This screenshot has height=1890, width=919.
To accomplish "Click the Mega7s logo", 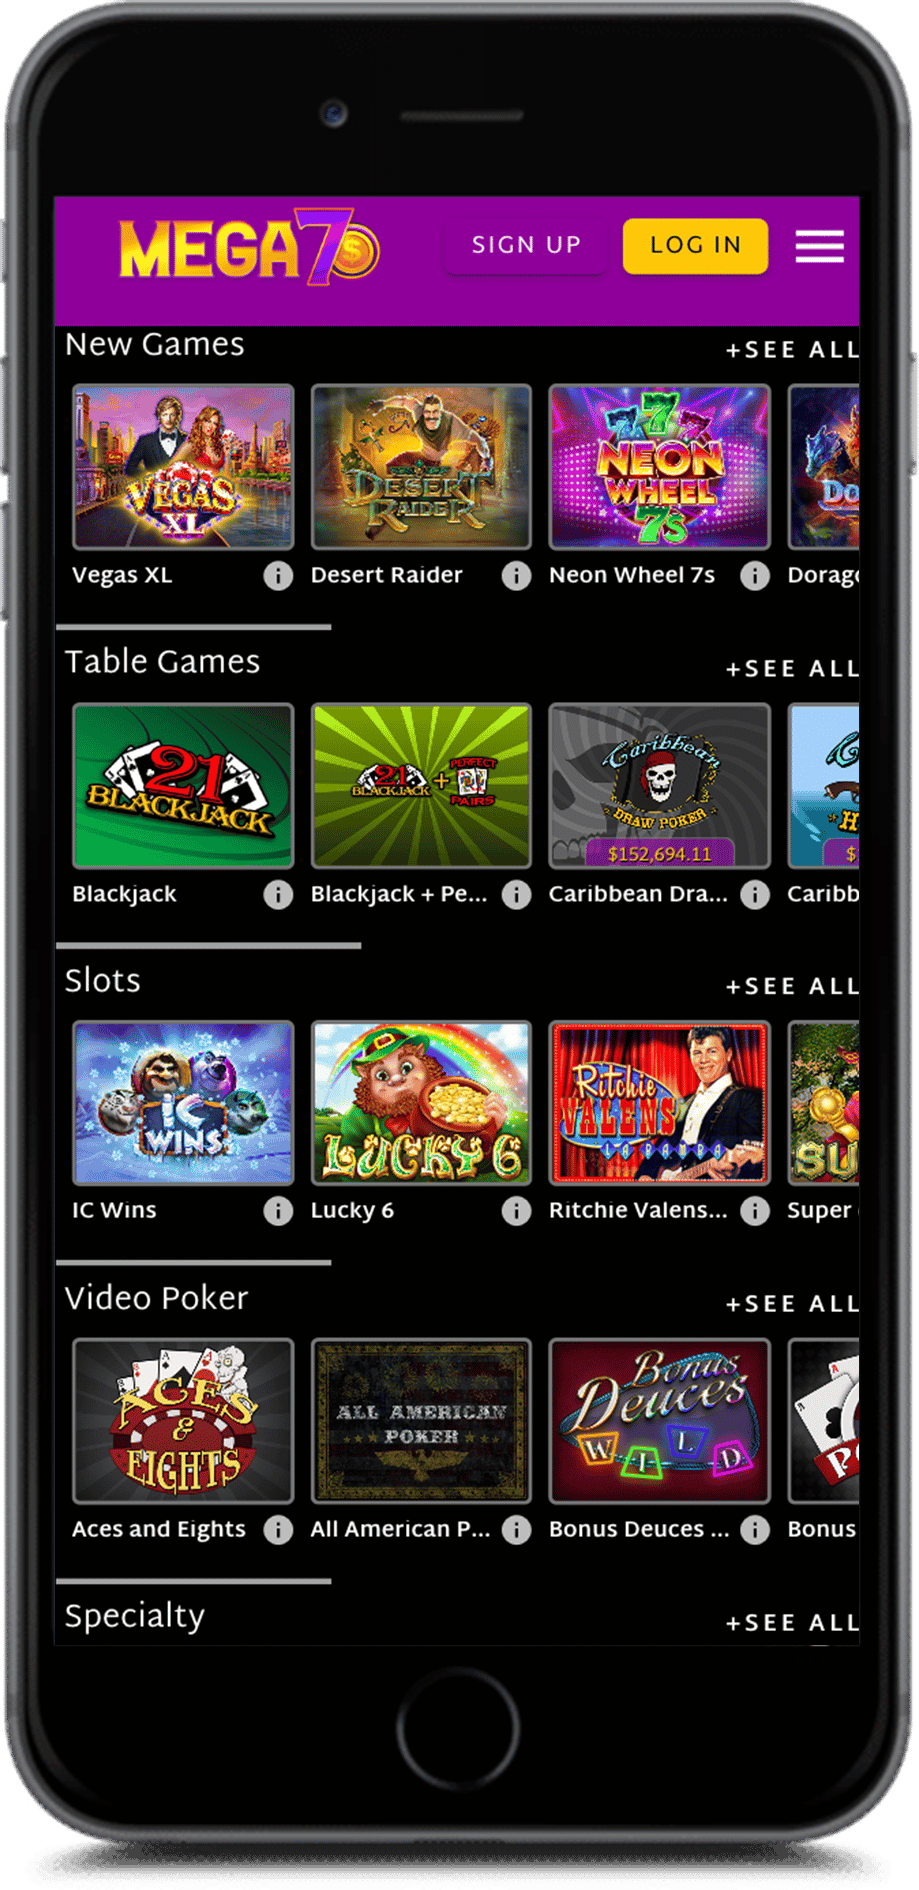I will (x=249, y=248).
